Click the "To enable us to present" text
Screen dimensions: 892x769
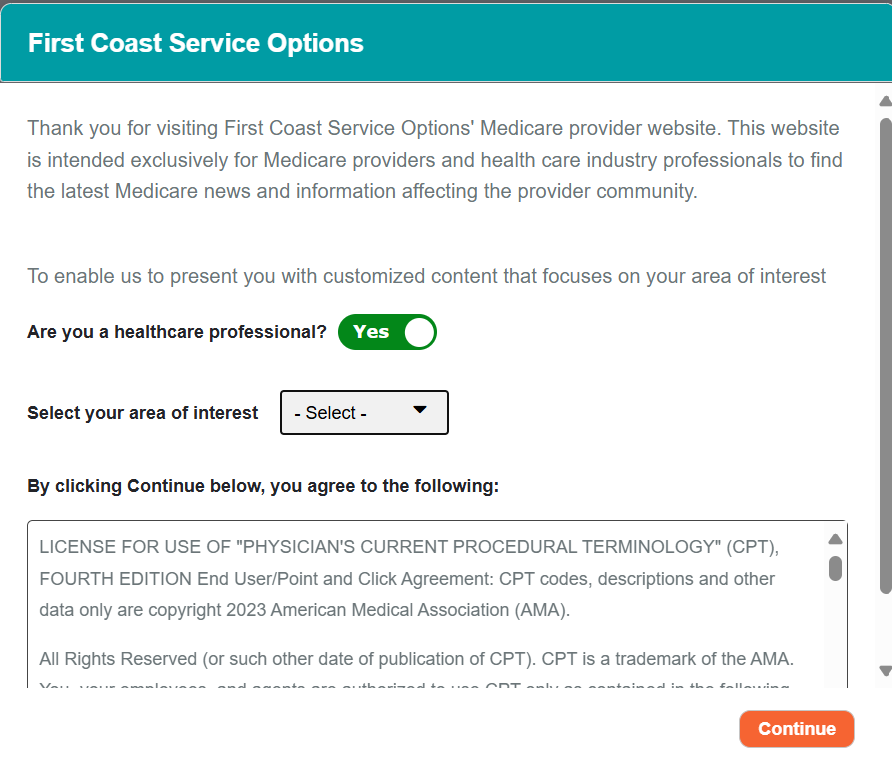(x=427, y=276)
